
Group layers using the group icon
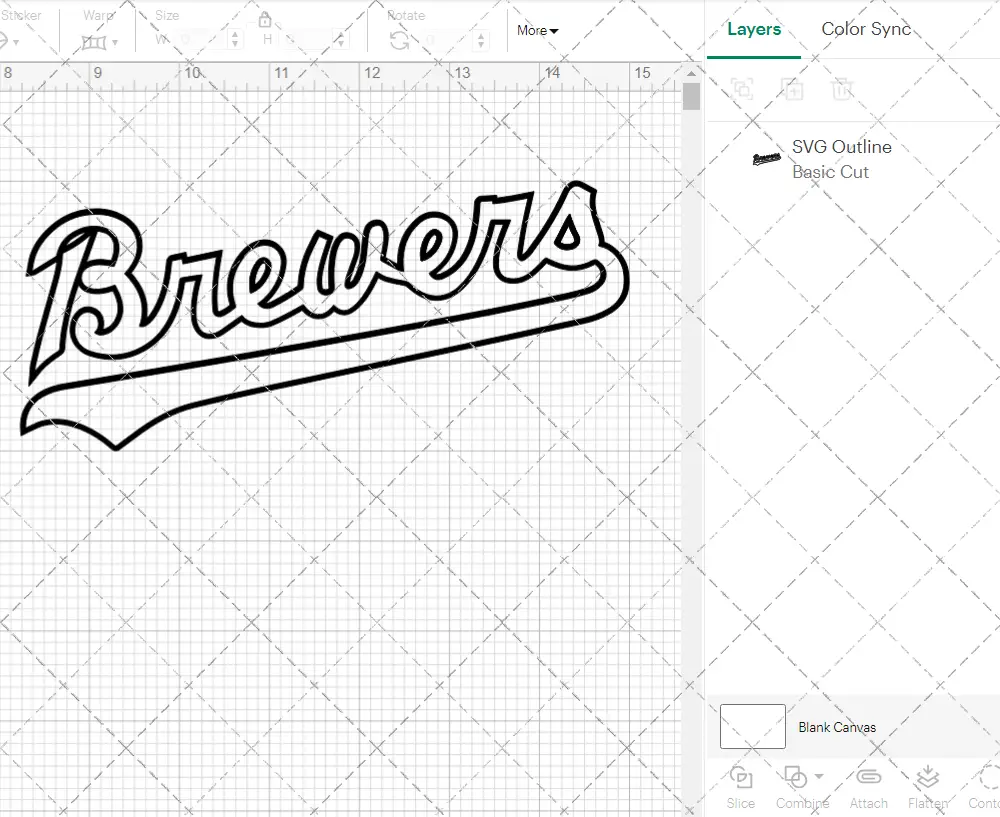point(741,89)
